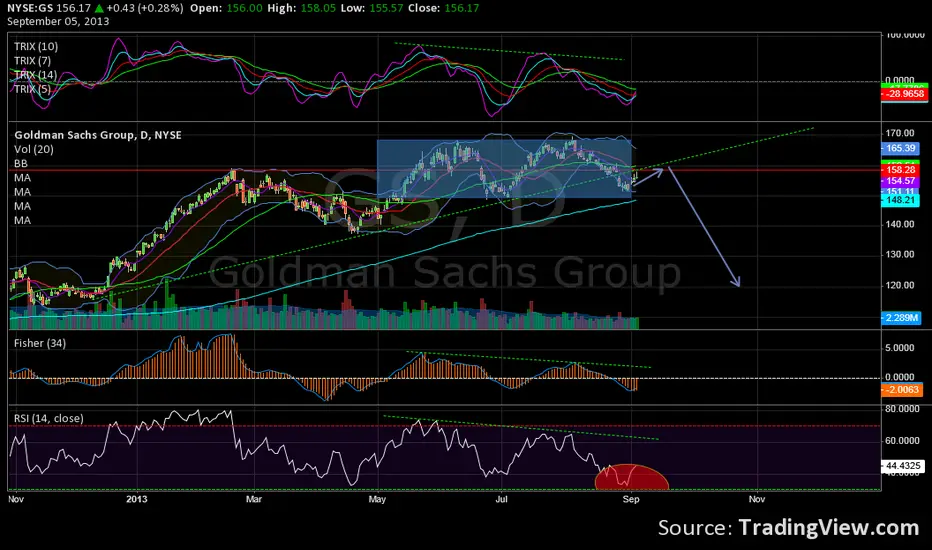
Task: Select the BB Bollinger Bands label
Action: (x=21, y=164)
